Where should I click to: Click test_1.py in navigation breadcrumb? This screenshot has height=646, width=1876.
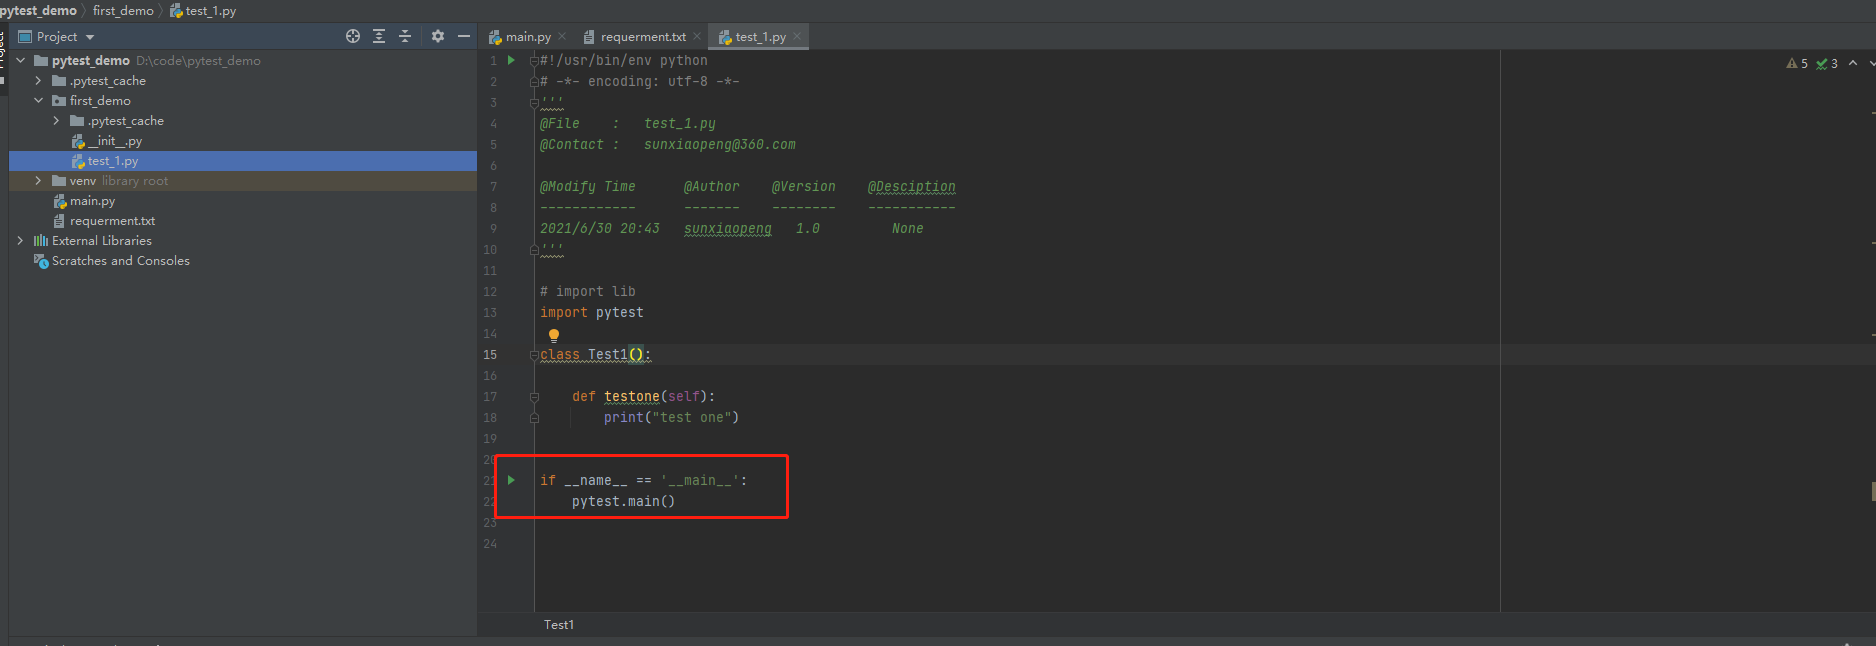[x=203, y=10]
